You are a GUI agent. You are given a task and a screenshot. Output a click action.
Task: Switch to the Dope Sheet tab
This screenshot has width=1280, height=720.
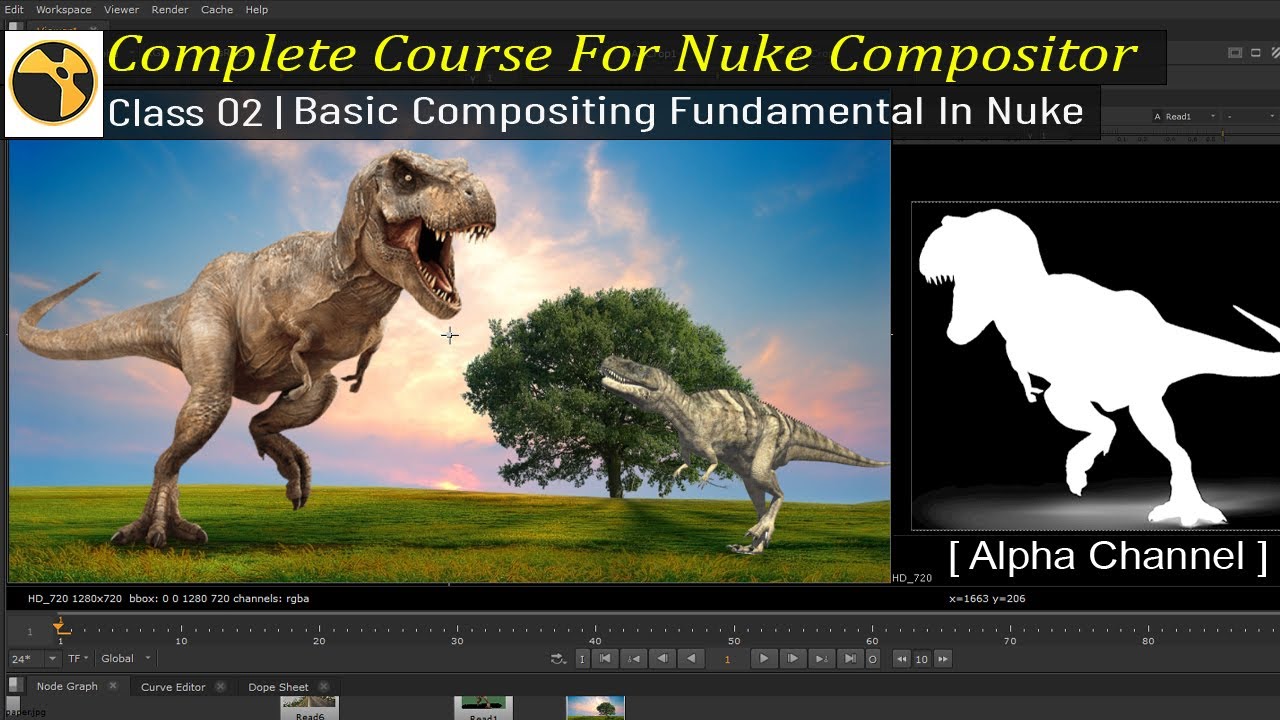(278, 687)
